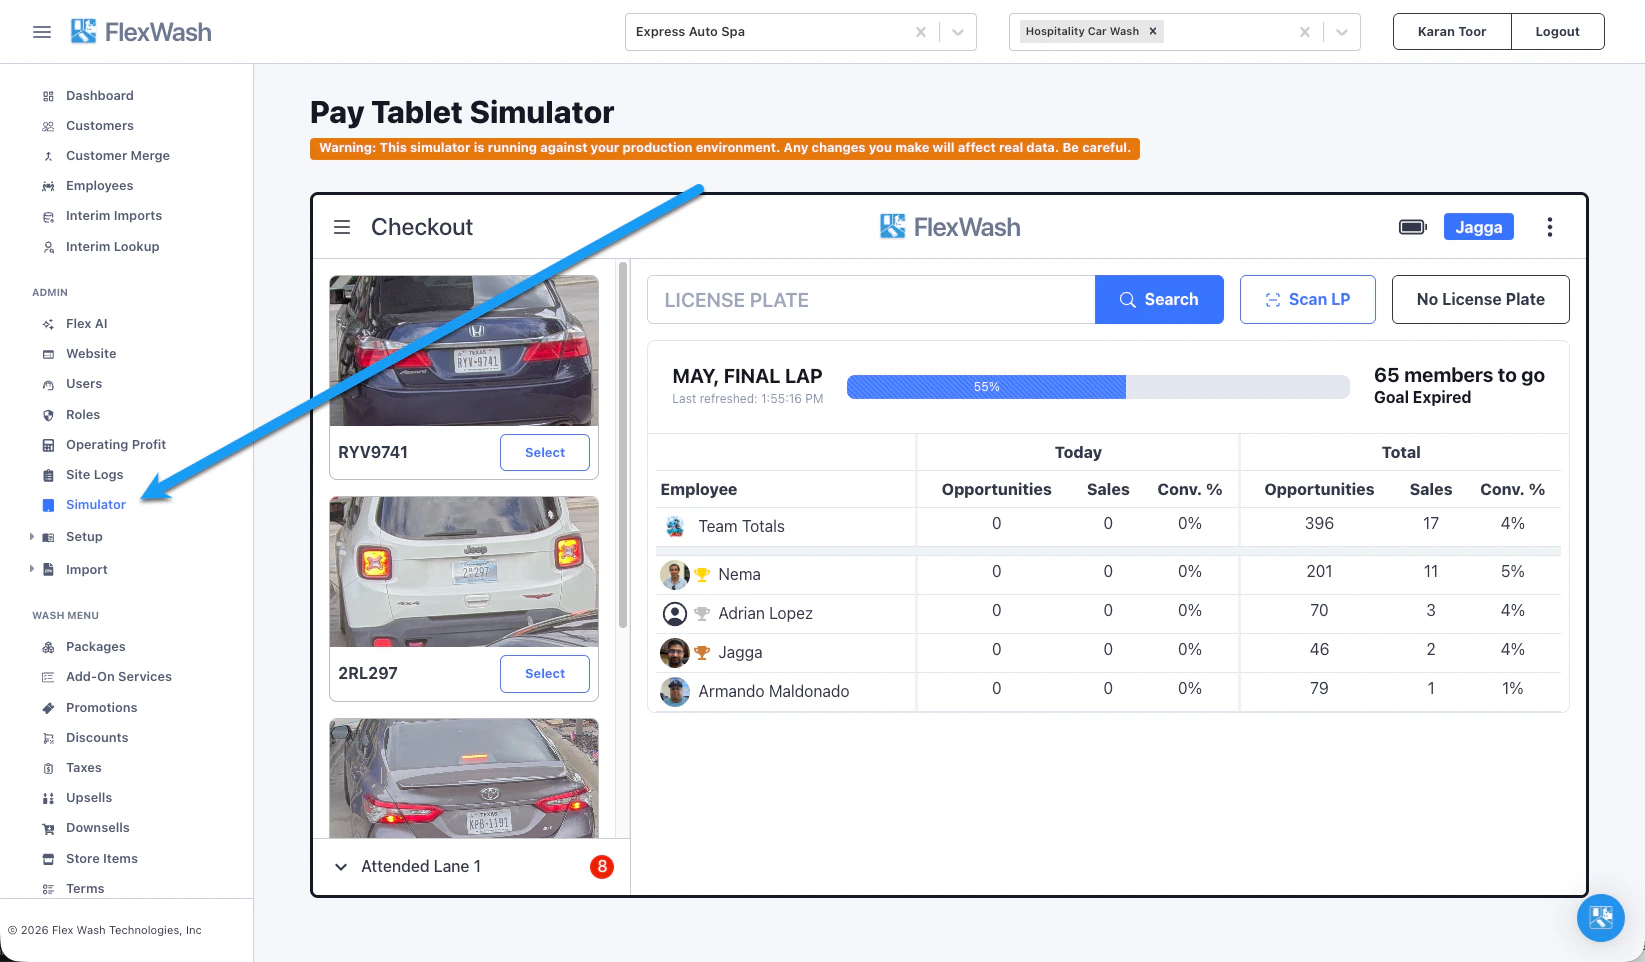Click the Logout button

tap(1558, 32)
